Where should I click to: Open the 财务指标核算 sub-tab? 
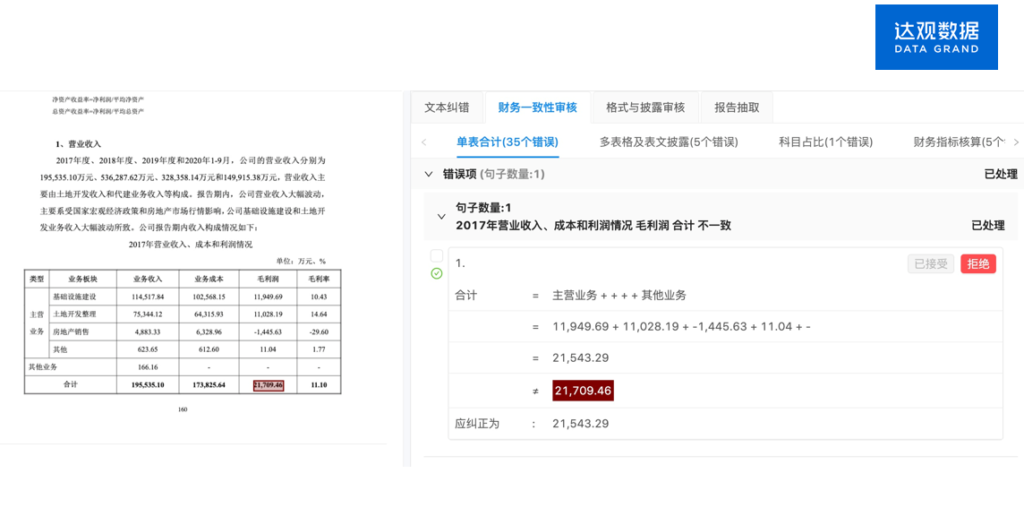pos(959,142)
